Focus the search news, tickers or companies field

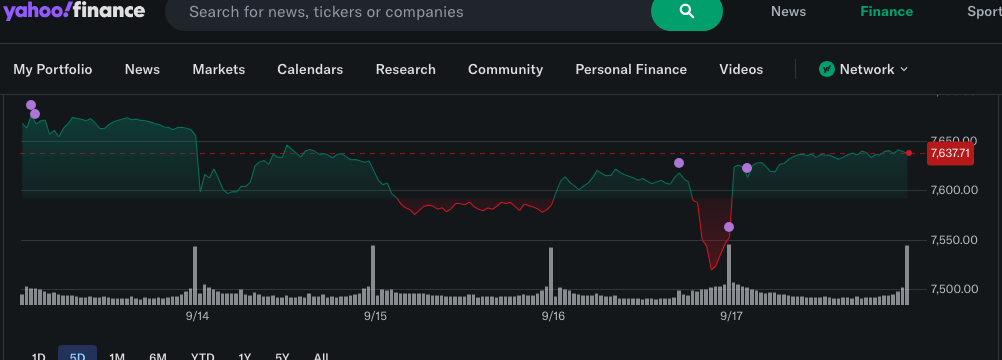(x=409, y=12)
